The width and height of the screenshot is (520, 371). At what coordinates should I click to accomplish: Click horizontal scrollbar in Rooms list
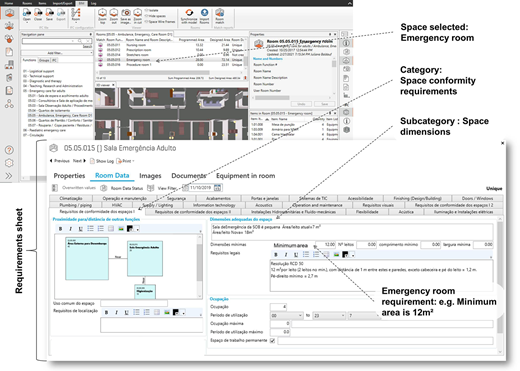tap(154, 73)
